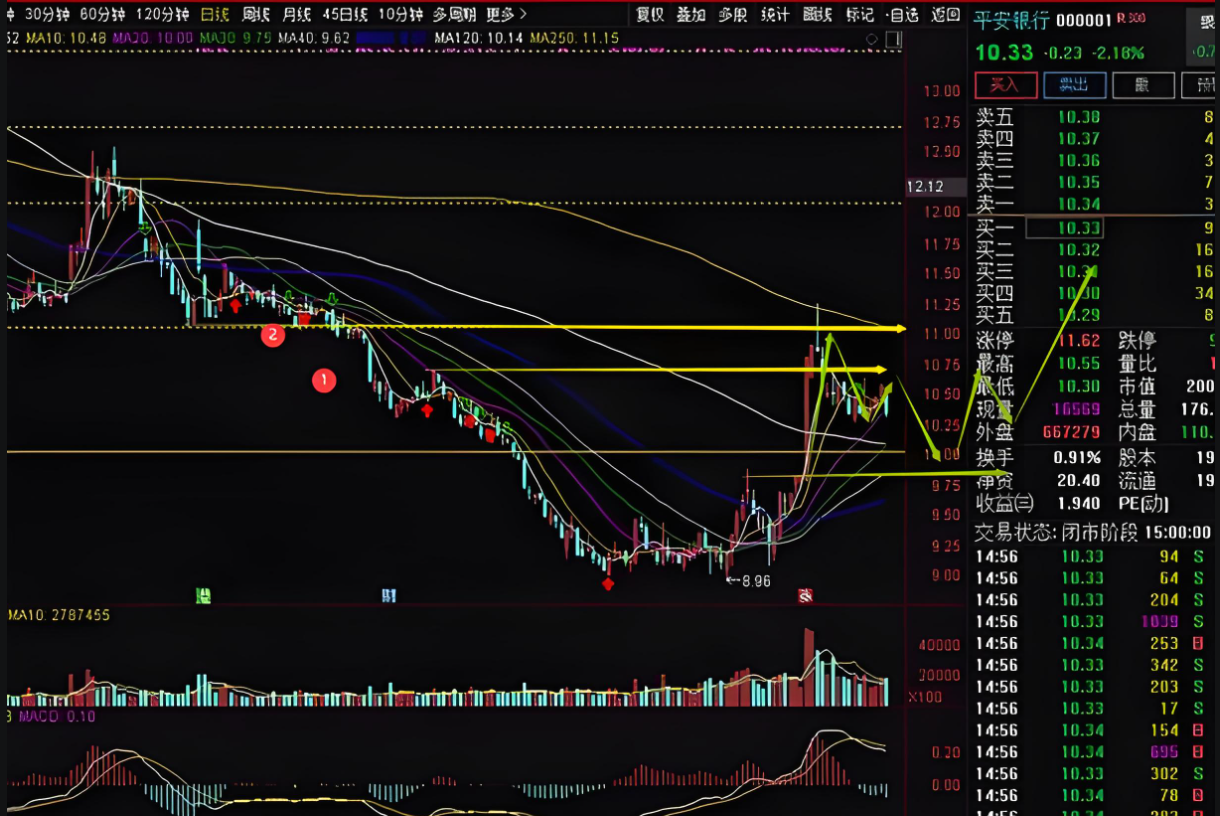The width and height of the screenshot is (1220, 816).
Task: Select the 月线 monthly chart tab
Action: 297,14
